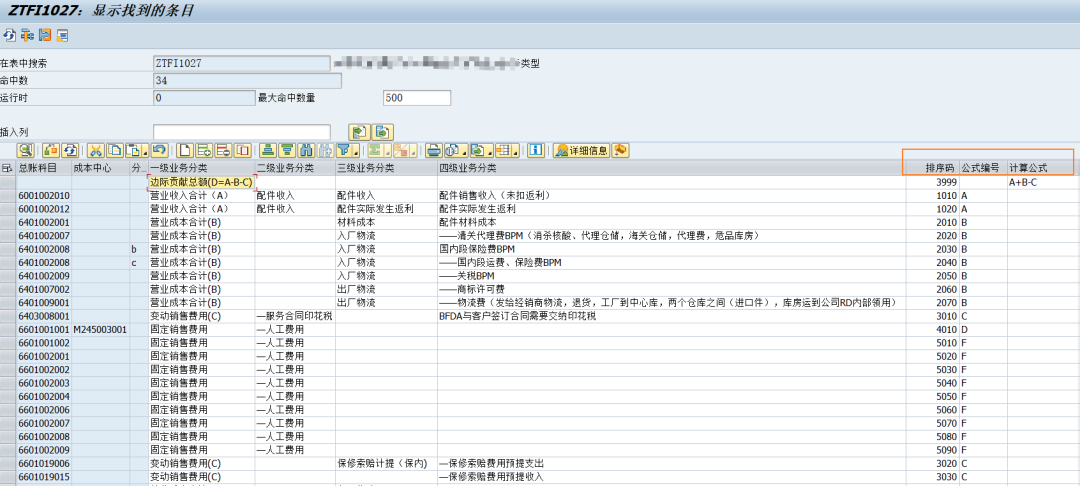Click the grid toolbar Refresh icon
Screen dimensions: 1080x486
click(x=70, y=150)
